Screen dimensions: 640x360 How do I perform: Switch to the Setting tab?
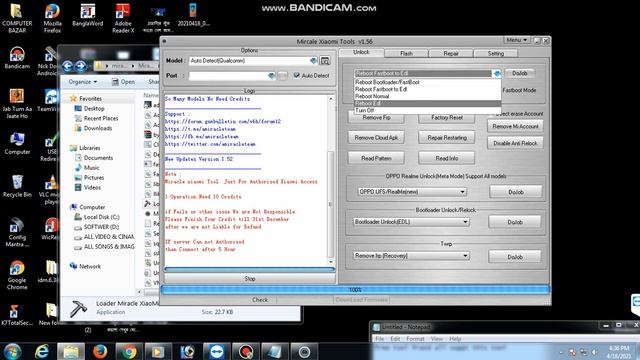(x=496, y=53)
